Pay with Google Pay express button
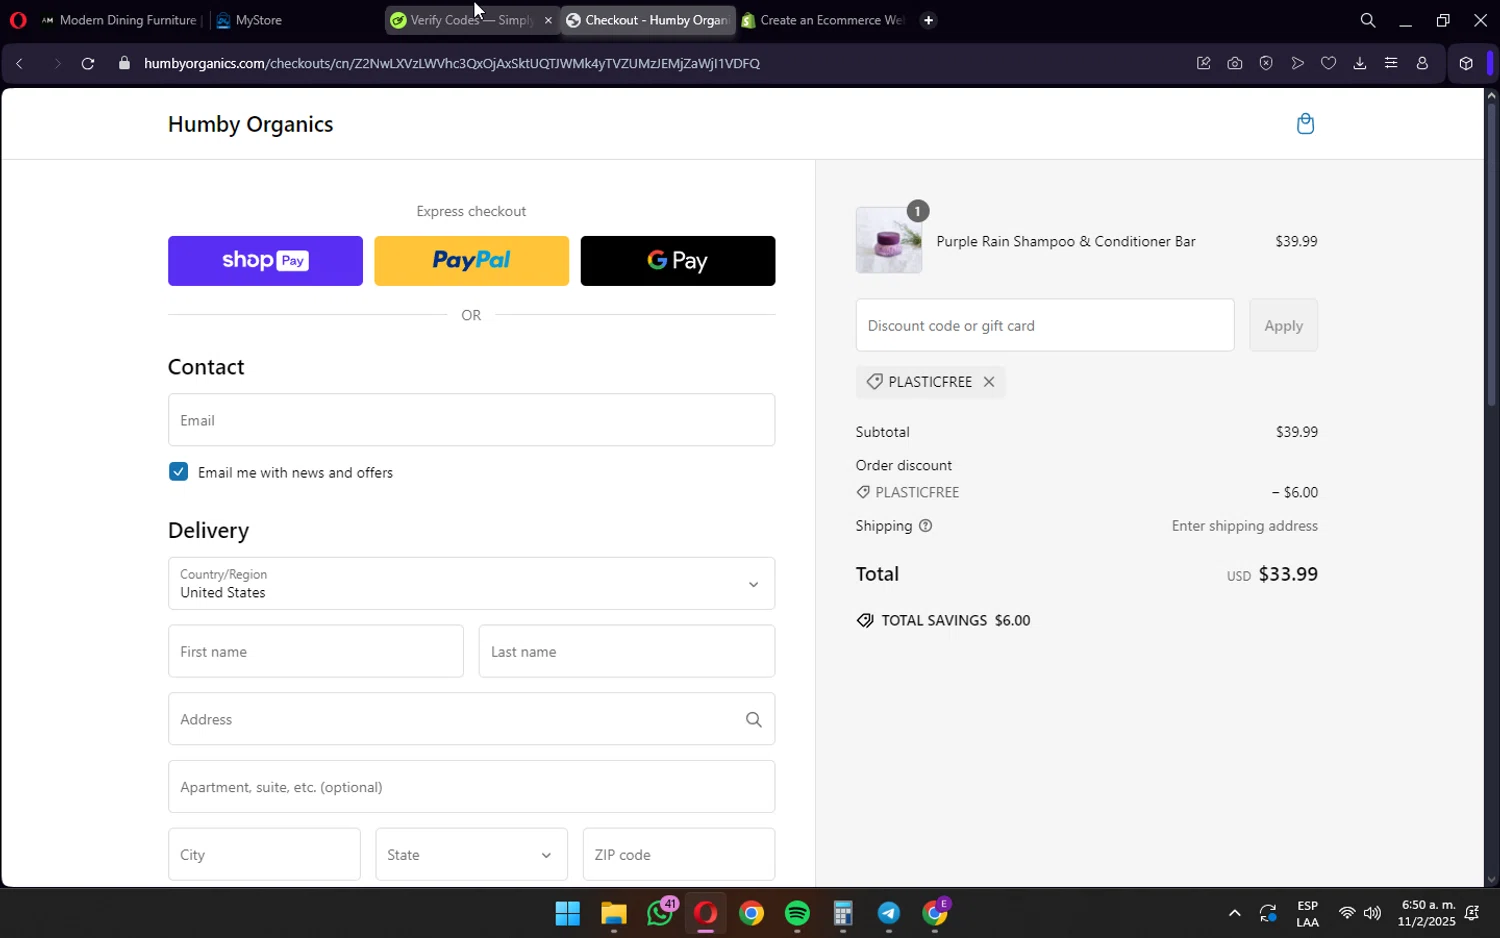 [x=677, y=261]
